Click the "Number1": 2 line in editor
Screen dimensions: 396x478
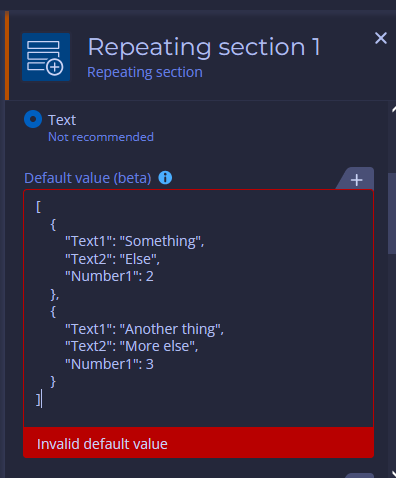109,276
